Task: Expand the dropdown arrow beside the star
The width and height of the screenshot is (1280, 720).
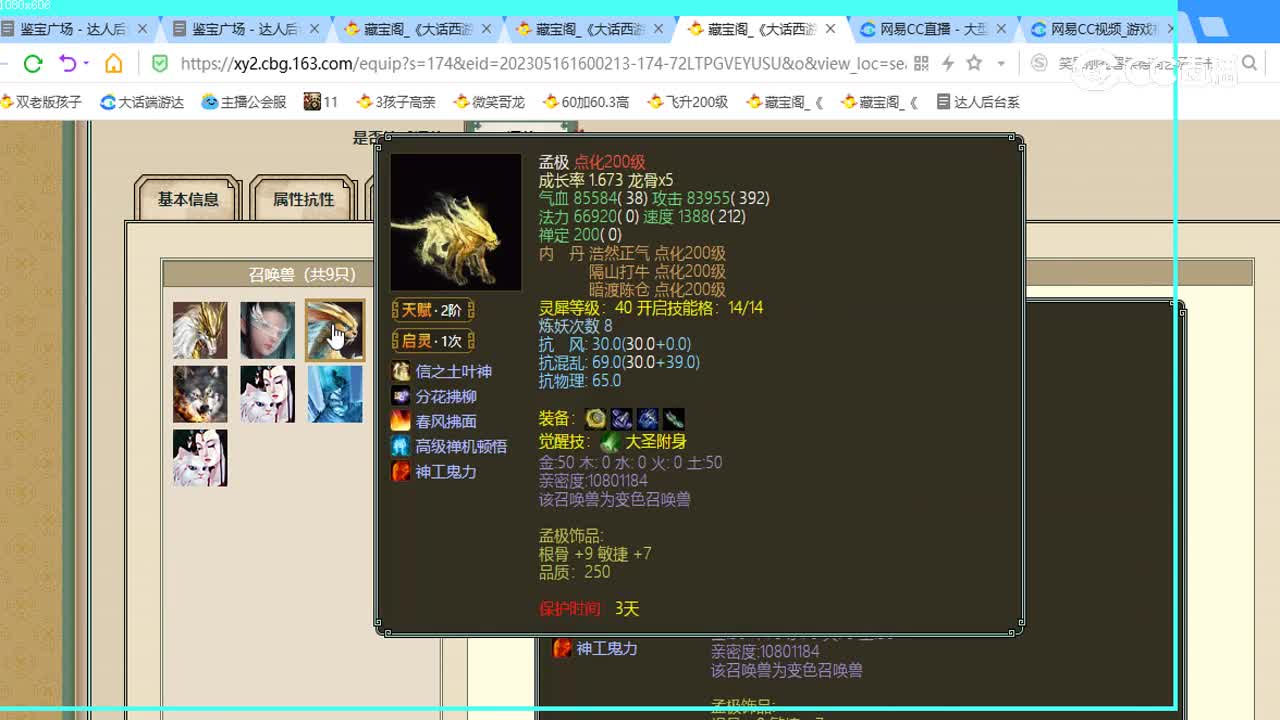Action: pos(1000,64)
